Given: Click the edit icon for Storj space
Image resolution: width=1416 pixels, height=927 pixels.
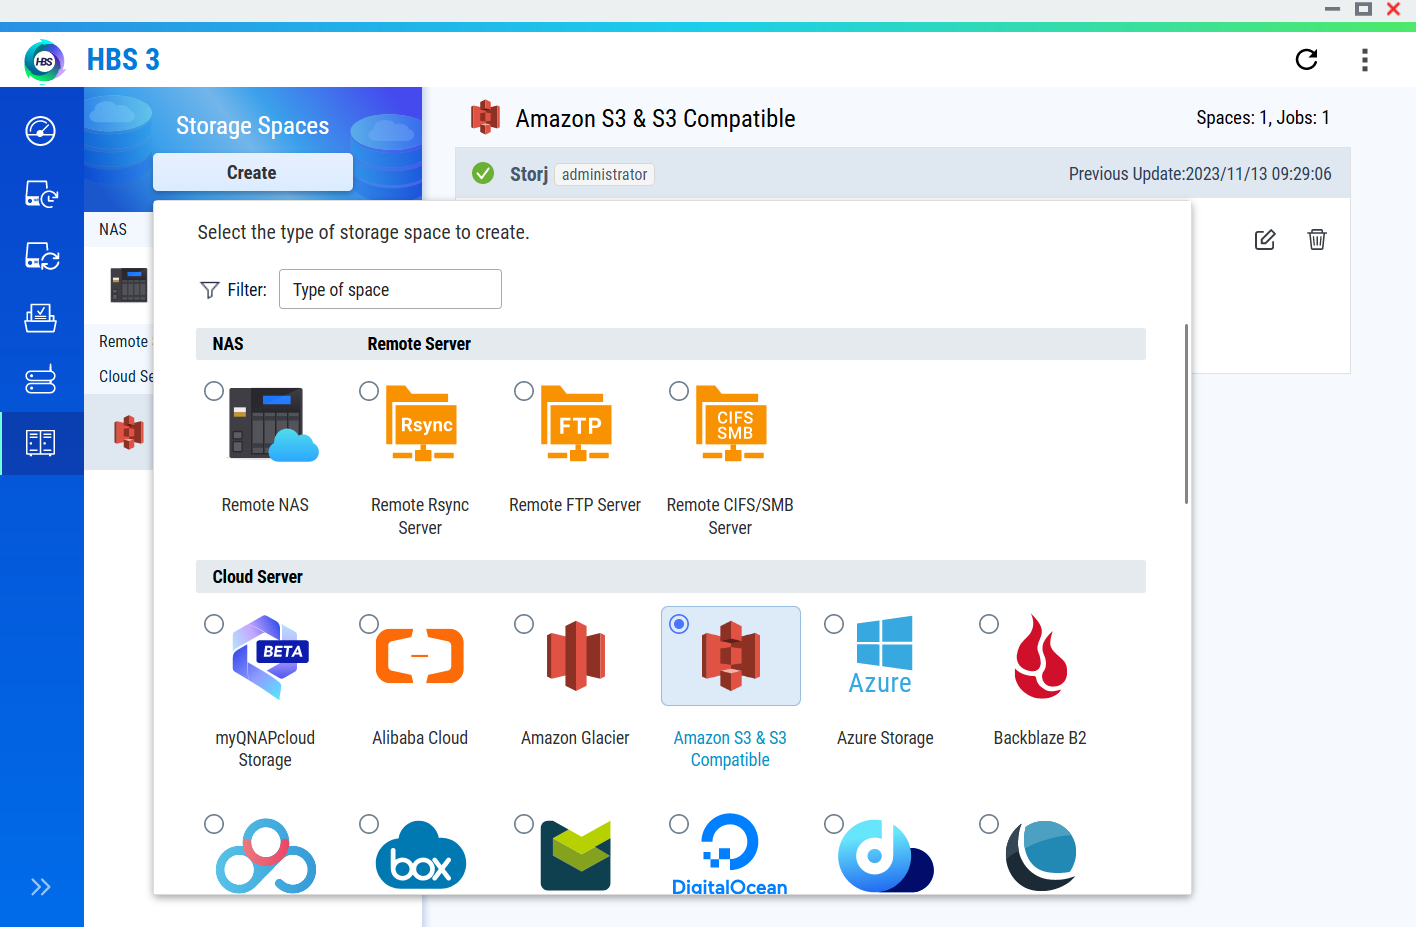Looking at the screenshot, I should (1265, 240).
